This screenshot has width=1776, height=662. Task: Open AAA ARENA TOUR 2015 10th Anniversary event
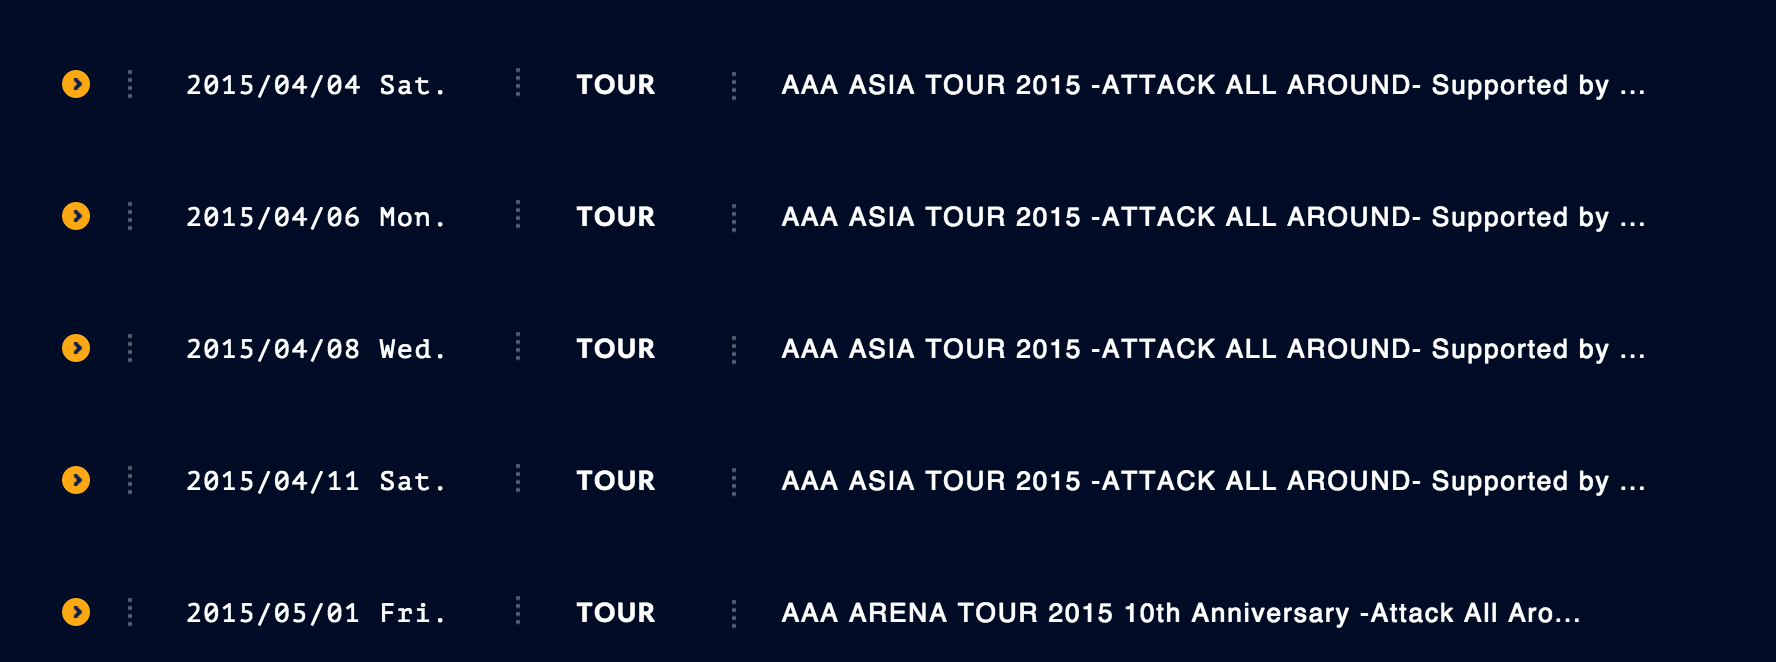tap(1180, 613)
